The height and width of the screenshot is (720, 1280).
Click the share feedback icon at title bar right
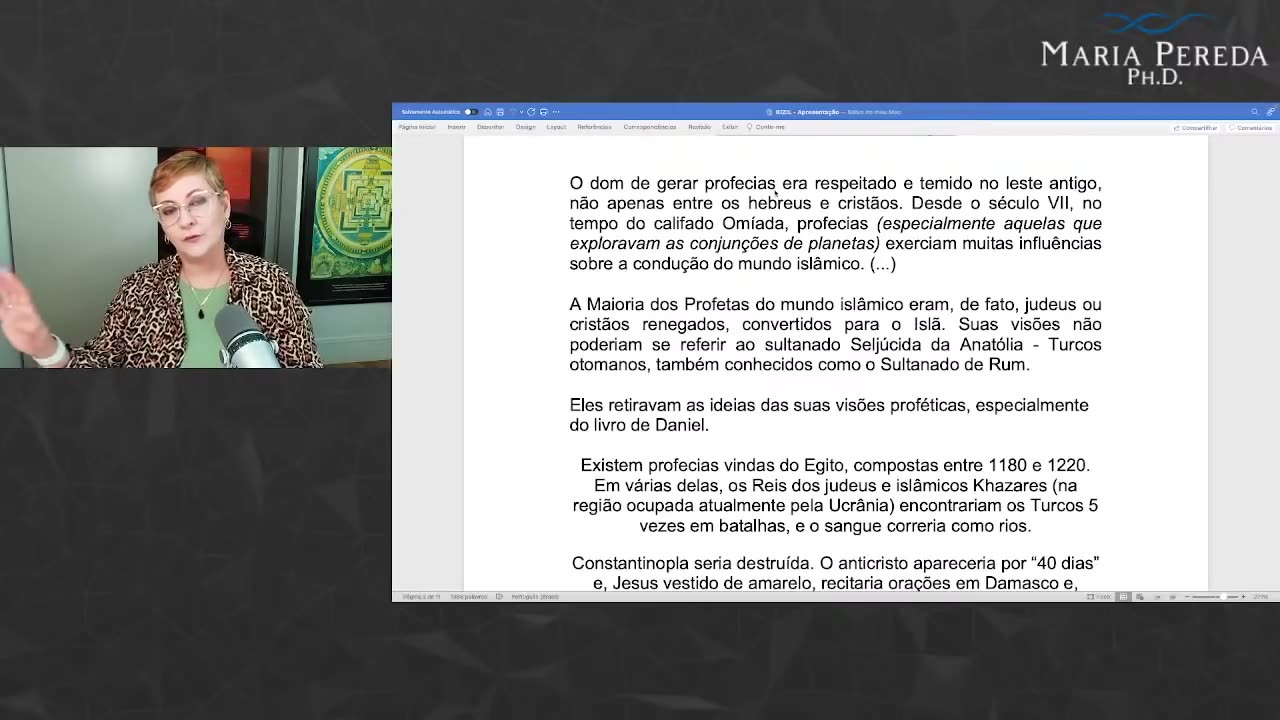pyautogui.click(x=1271, y=112)
